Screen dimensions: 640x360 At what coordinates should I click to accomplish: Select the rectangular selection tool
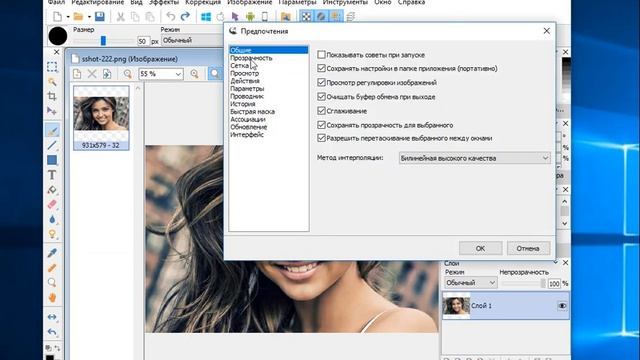point(52,67)
